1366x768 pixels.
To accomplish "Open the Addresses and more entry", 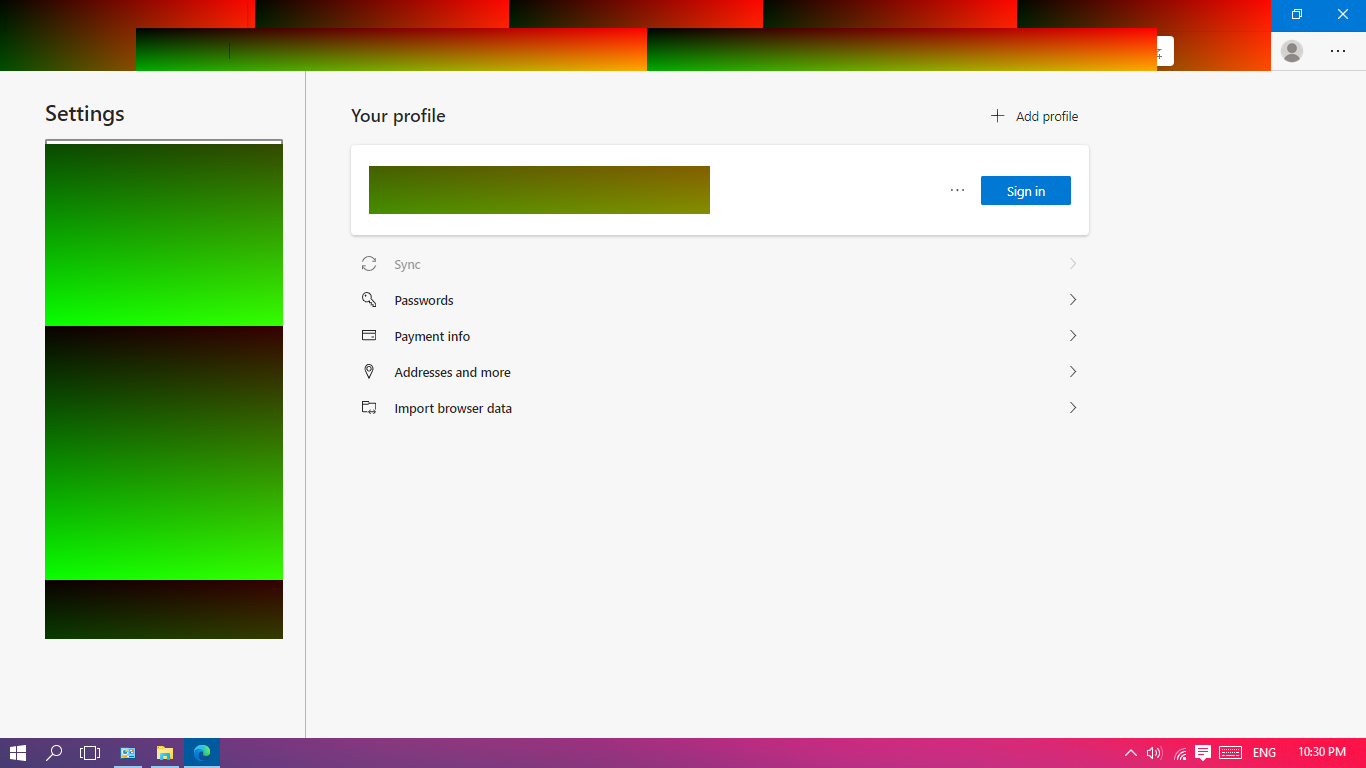I will [720, 372].
